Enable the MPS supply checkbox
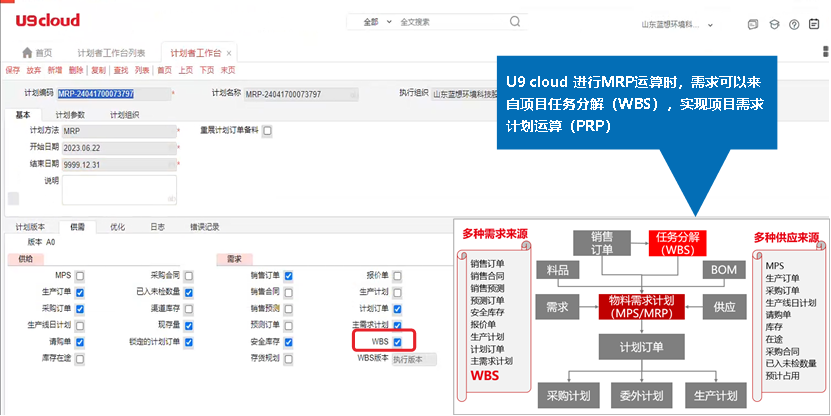This screenshot has height=416, width=831. tap(79, 276)
